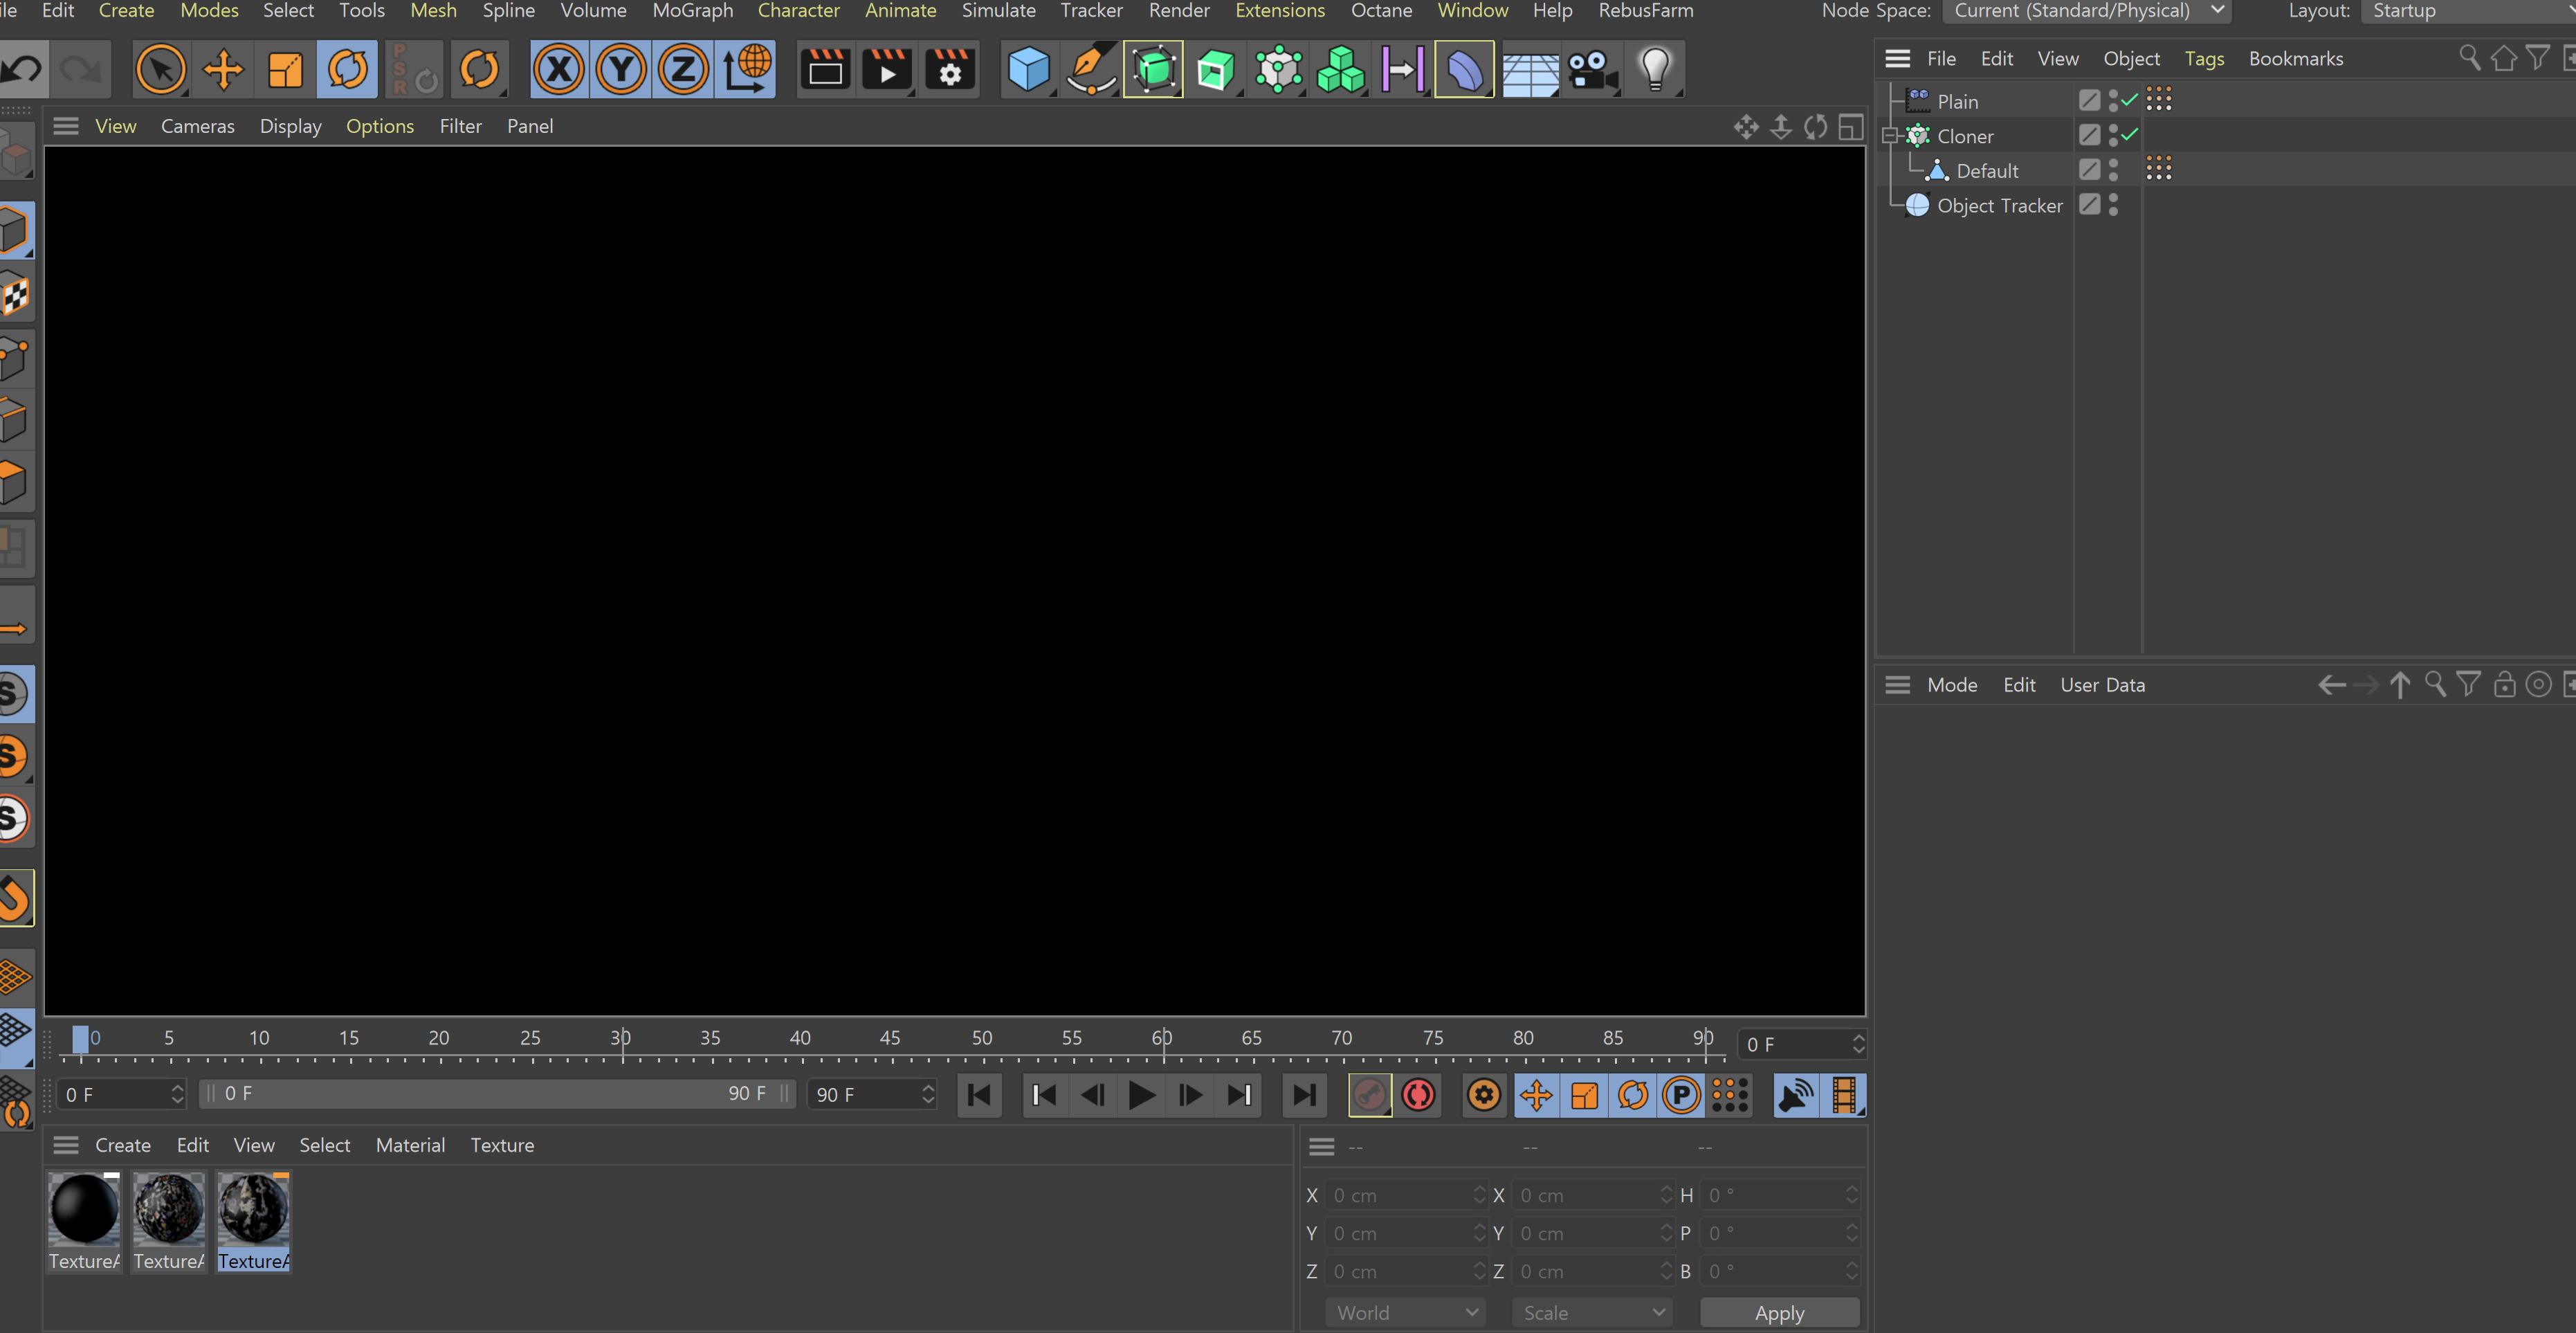Toggle Y axis lock
Image resolution: width=2576 pixels, height=1333 pixels.
coord(621,69)
